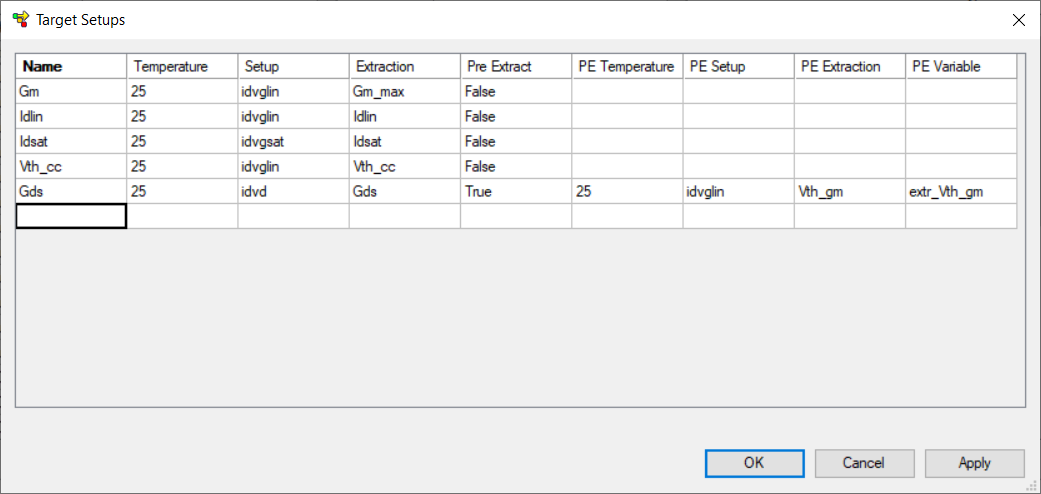
Task: Click the False Pre Extract cell for Idlin
Action: [x=516, y=116]
